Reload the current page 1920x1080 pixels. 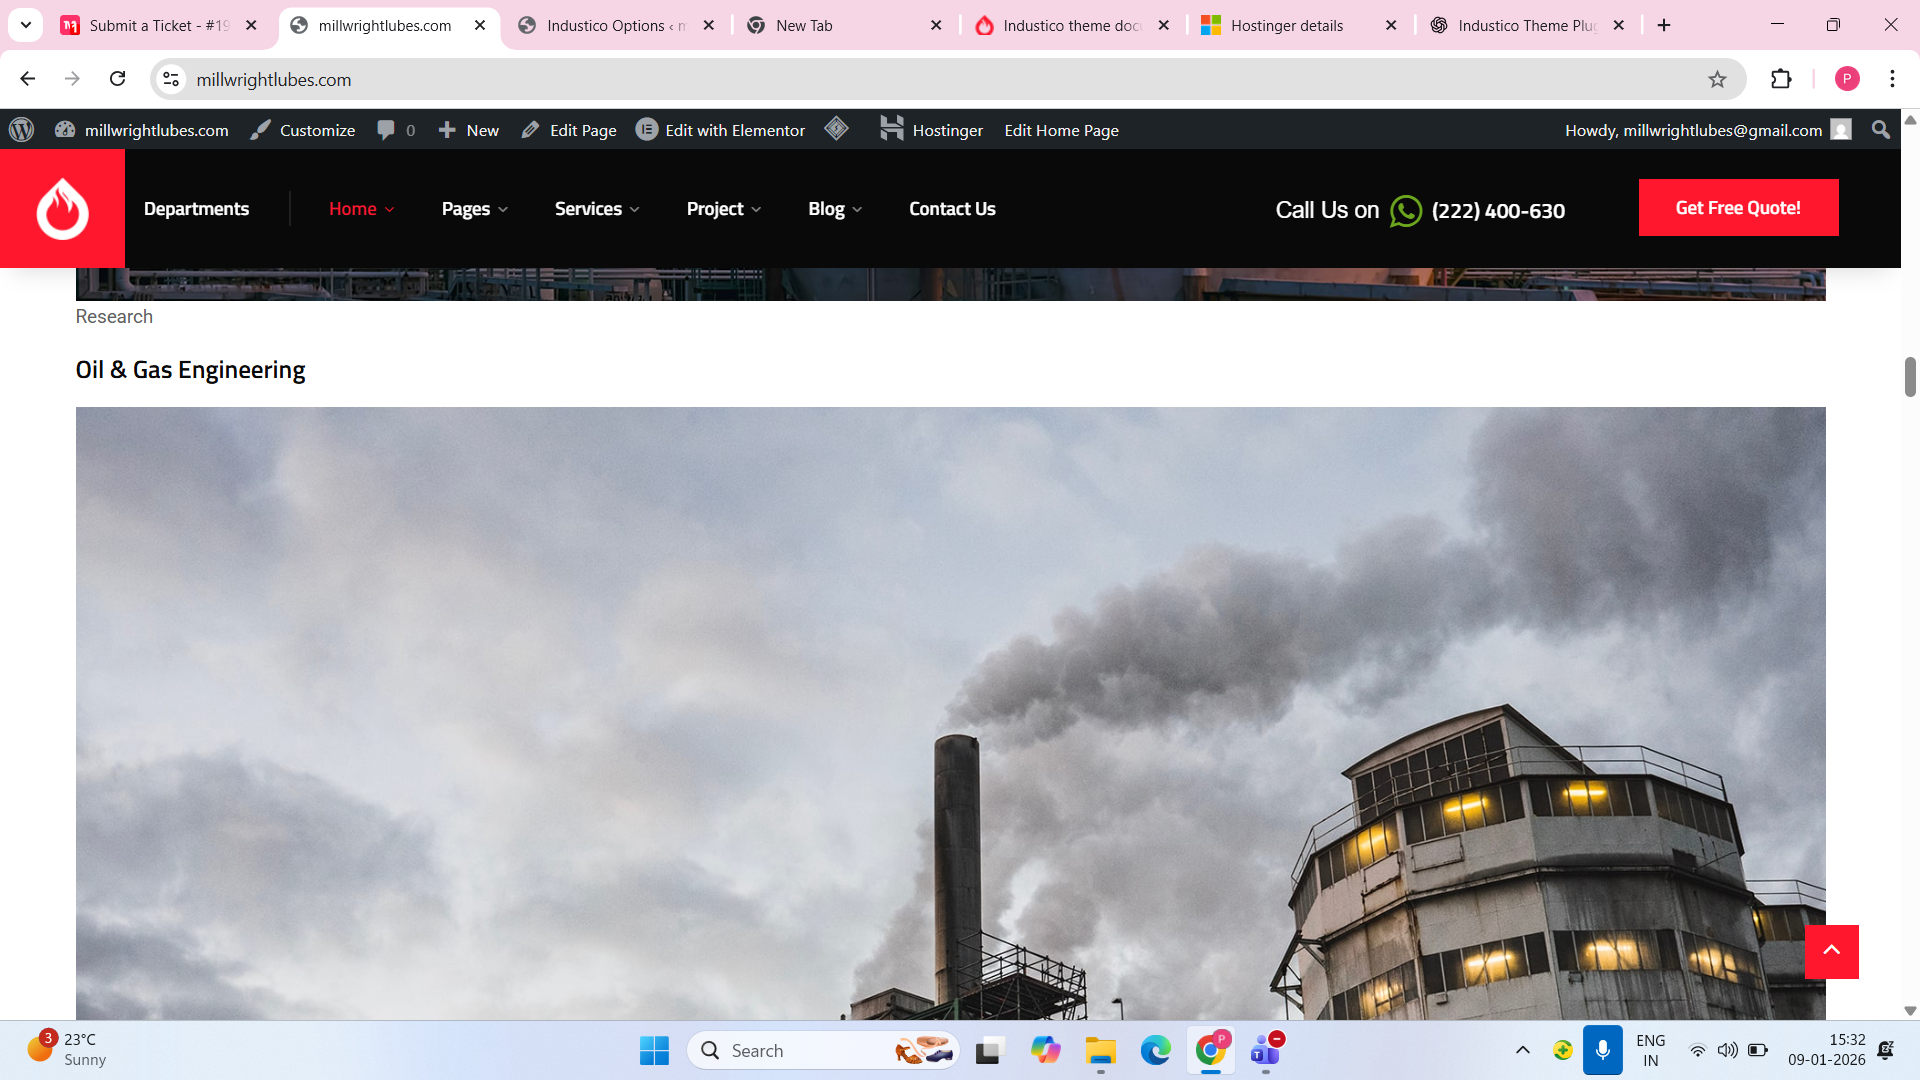[x=117, y=79]
